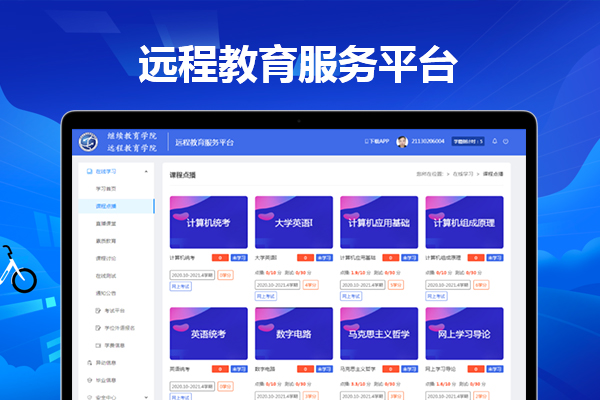
Task: Click the dark blue badge beside account number
Action: click(468, 141)
